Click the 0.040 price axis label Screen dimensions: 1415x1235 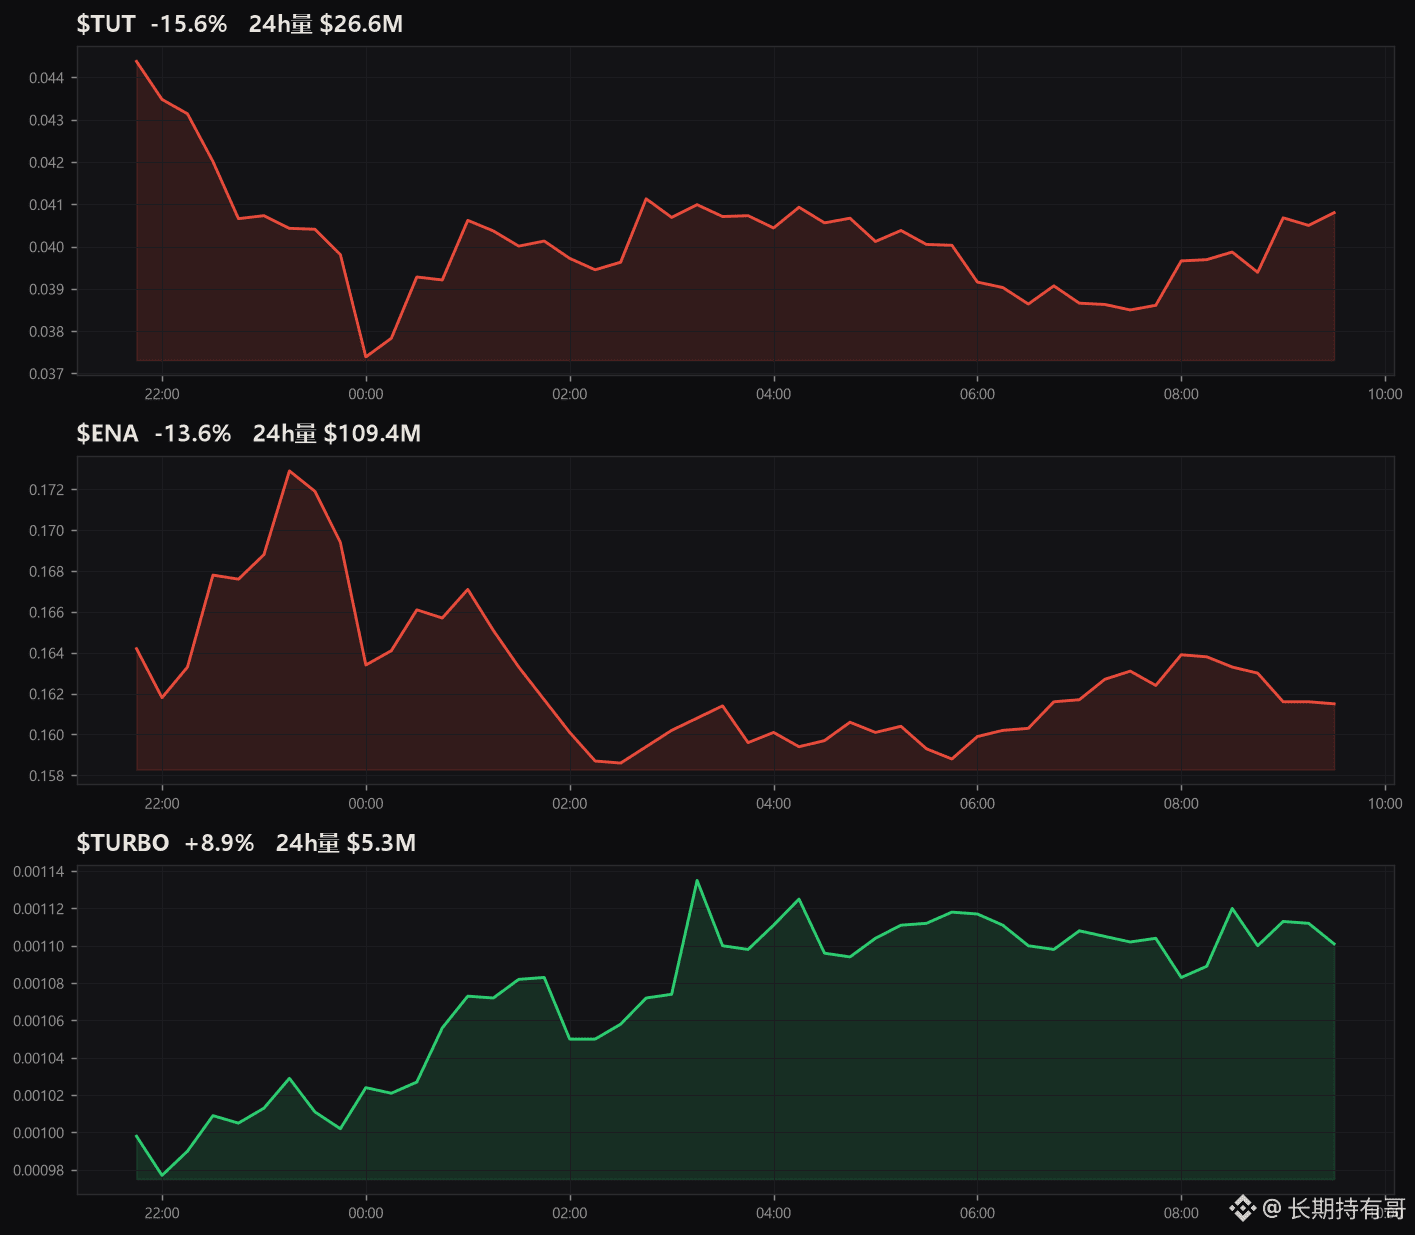[x=46, y=247]
